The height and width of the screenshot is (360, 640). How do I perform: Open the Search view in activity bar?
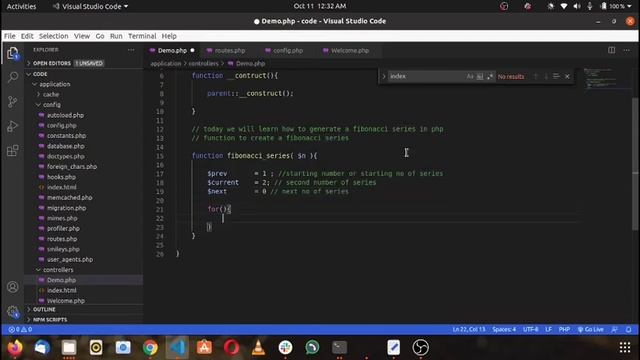coord(13,77)
